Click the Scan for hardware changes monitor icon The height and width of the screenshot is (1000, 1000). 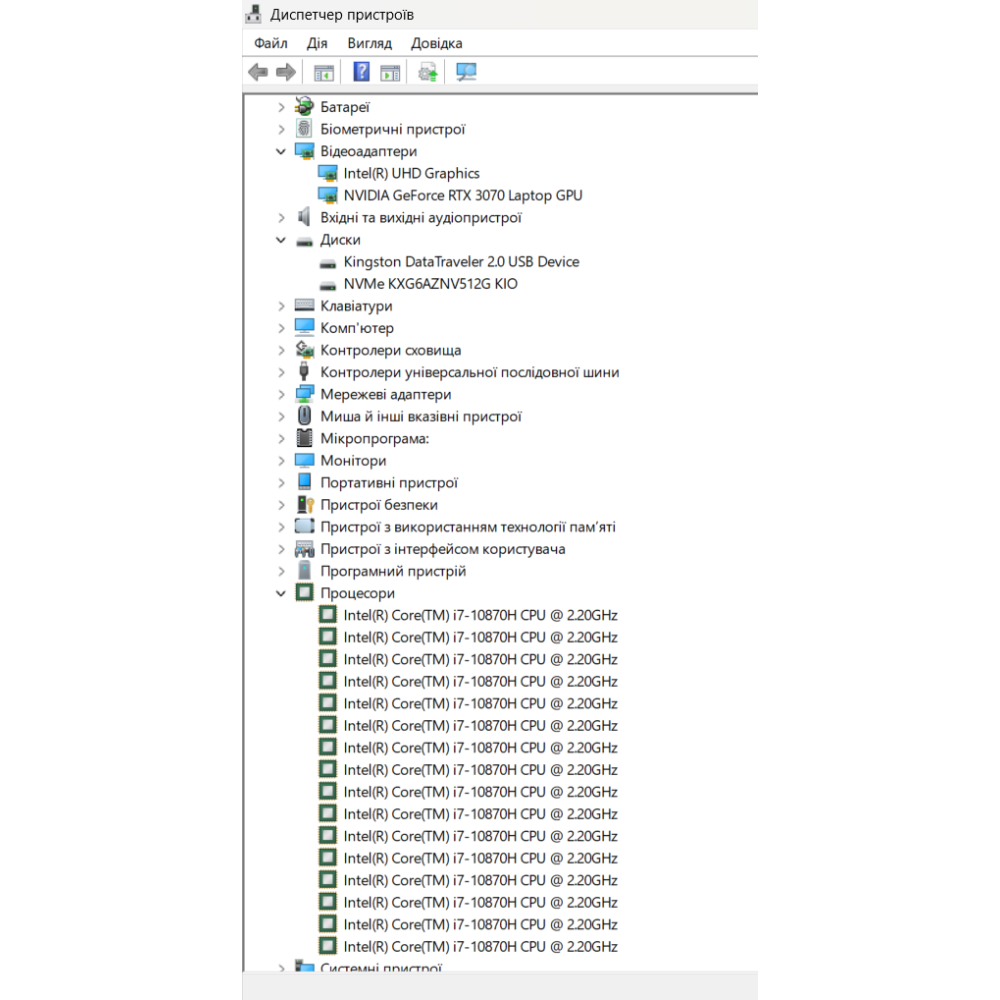point(466,72)
